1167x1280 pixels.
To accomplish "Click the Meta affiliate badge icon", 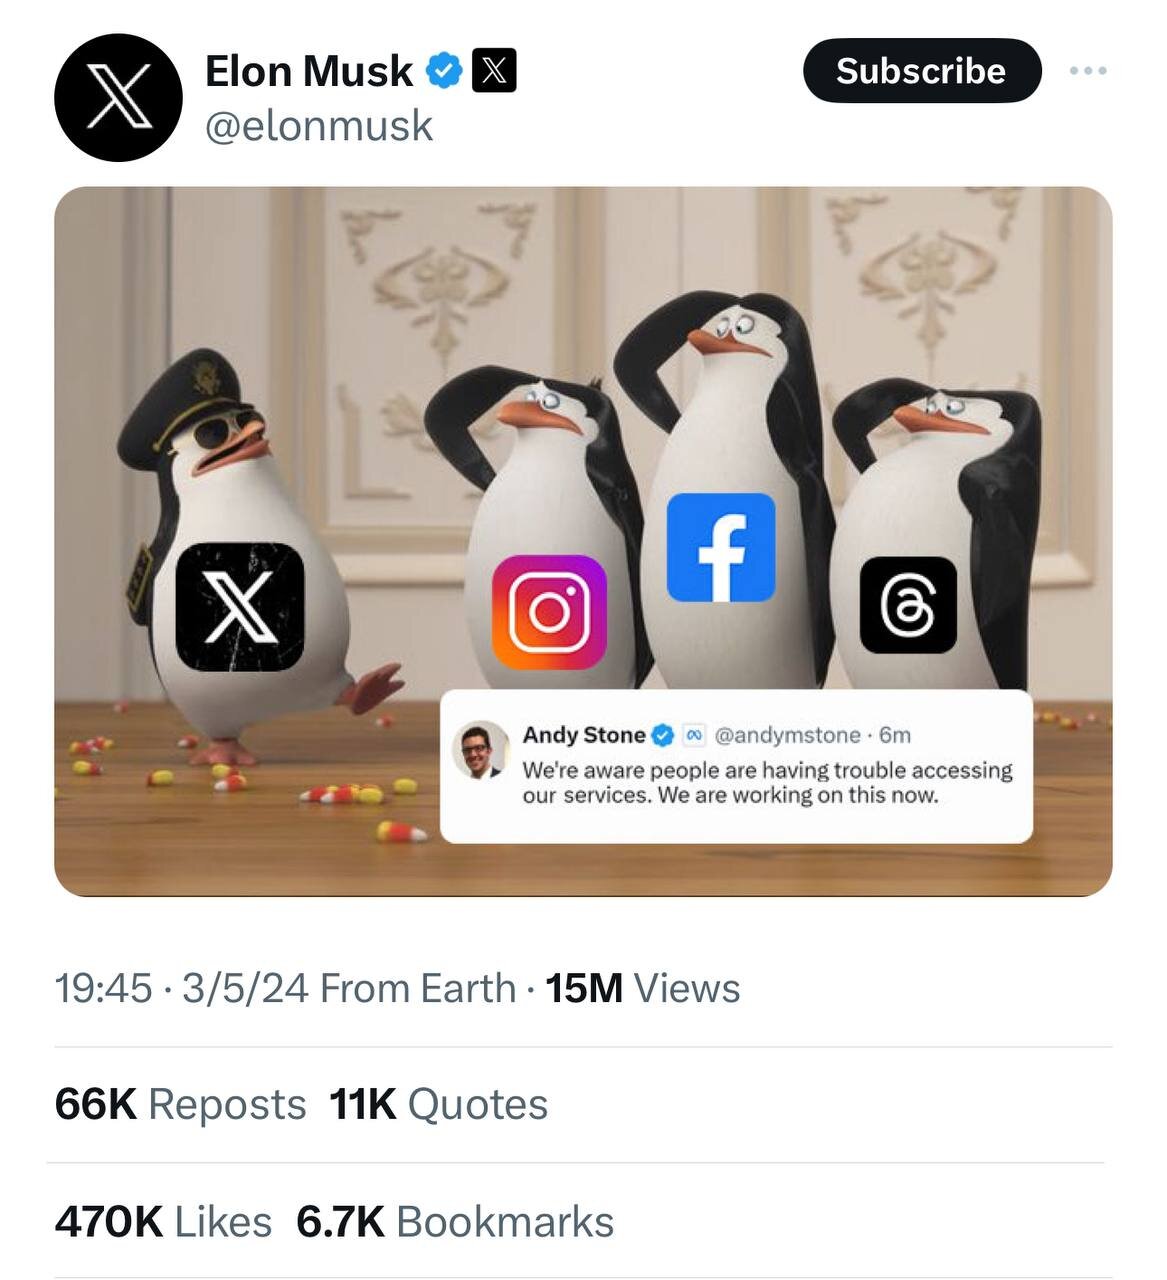I will click(694, 736).
